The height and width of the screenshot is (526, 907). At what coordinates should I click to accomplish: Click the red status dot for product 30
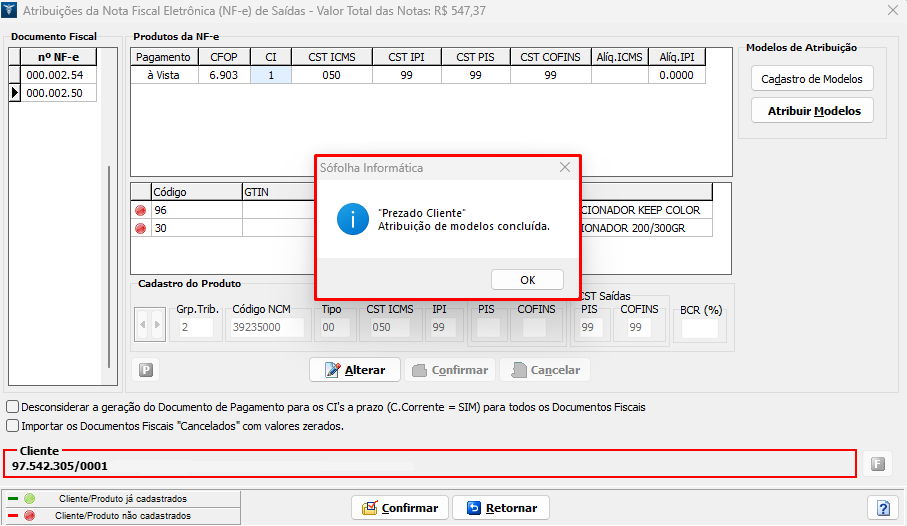140,228
